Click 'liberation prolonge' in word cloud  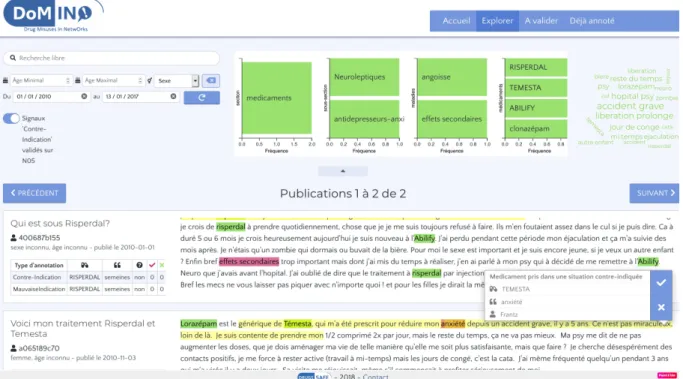click(634, 116)
